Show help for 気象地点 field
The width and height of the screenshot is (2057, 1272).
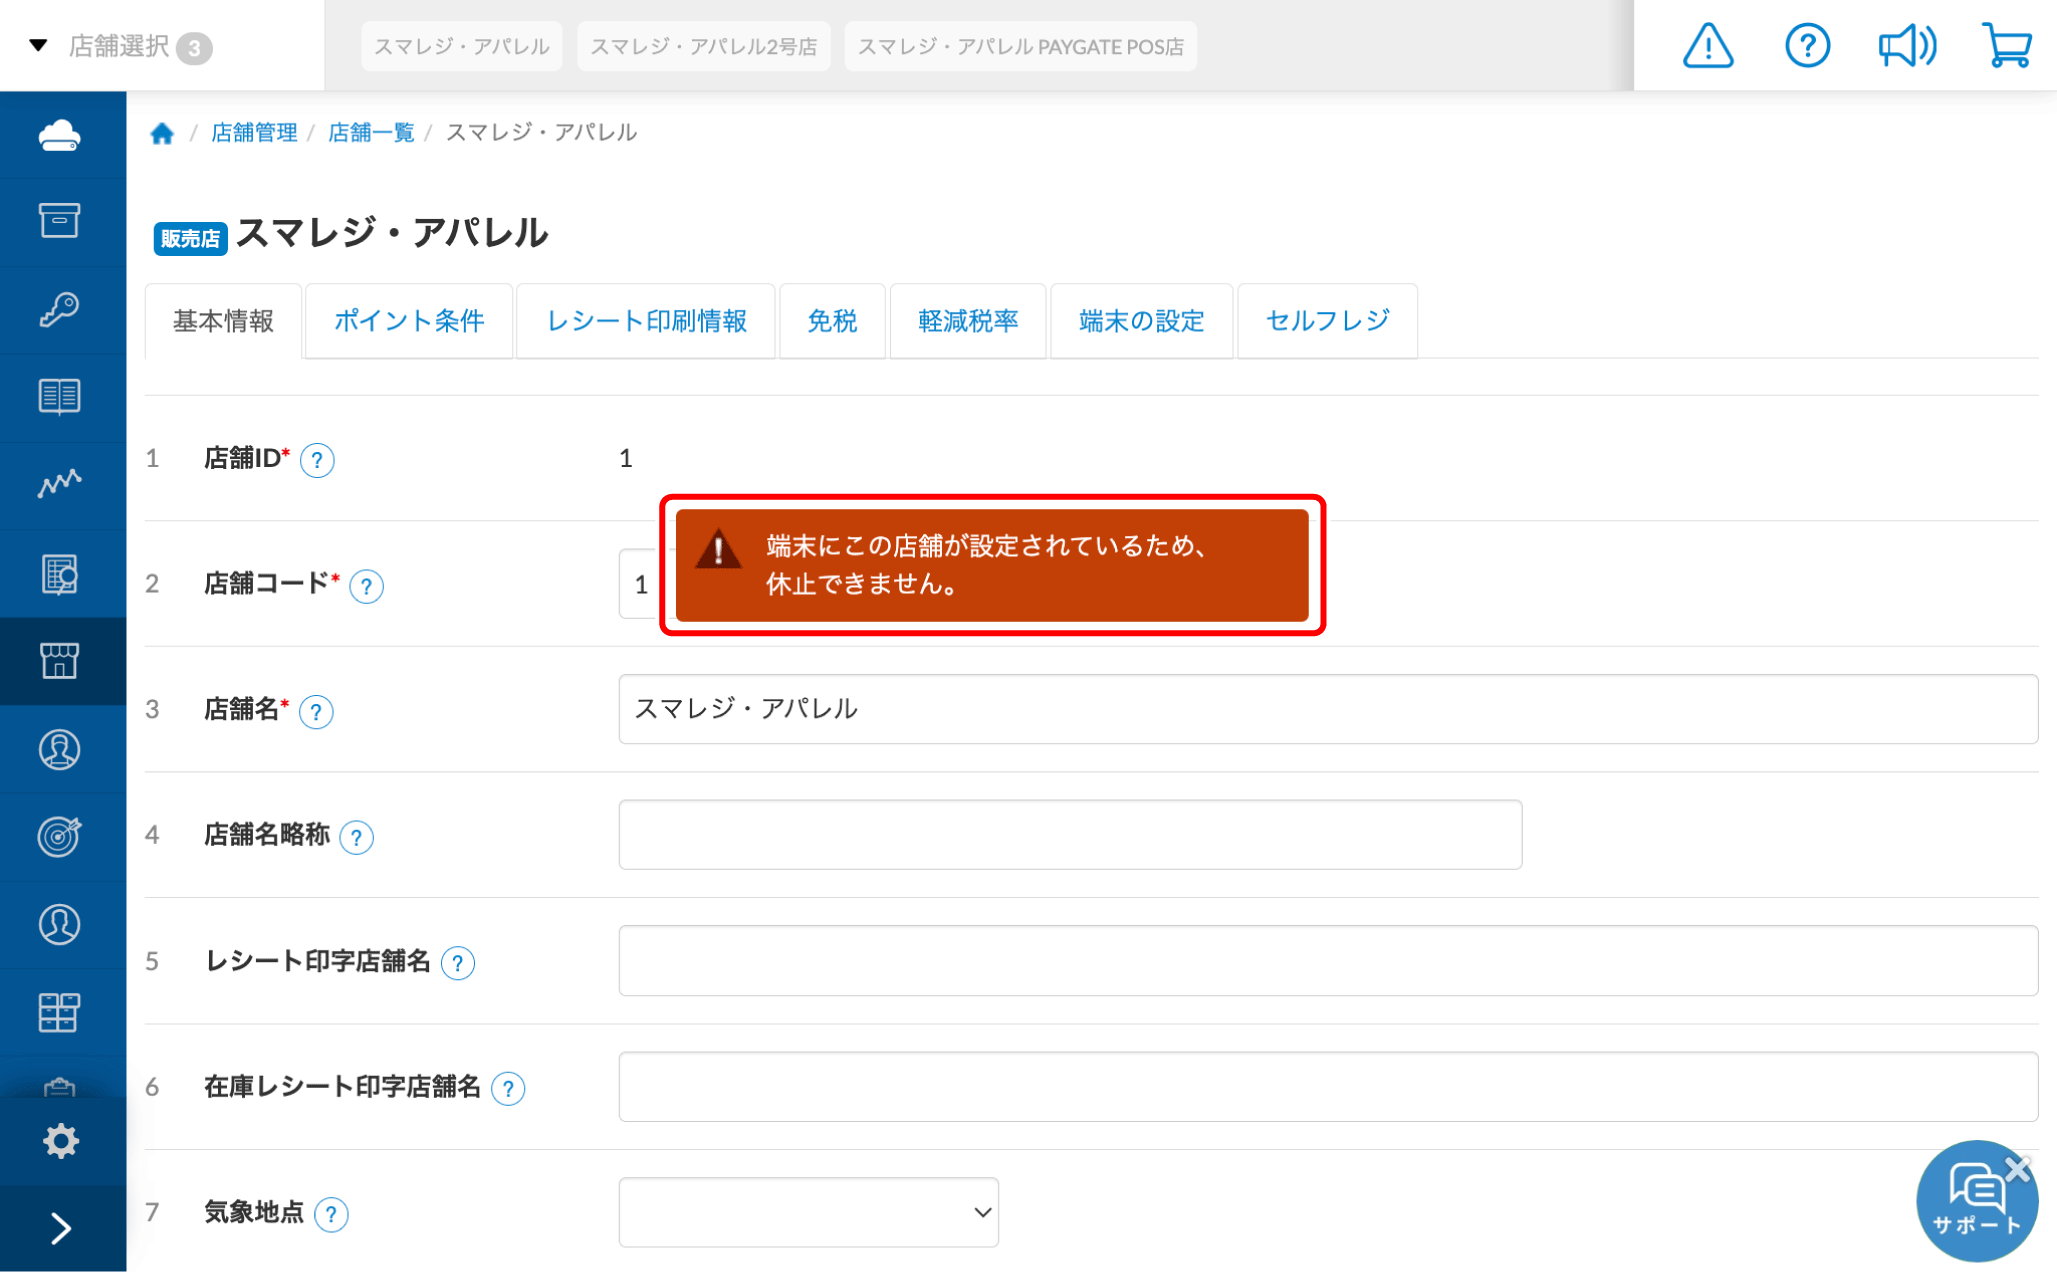(x=331, y=1214)
